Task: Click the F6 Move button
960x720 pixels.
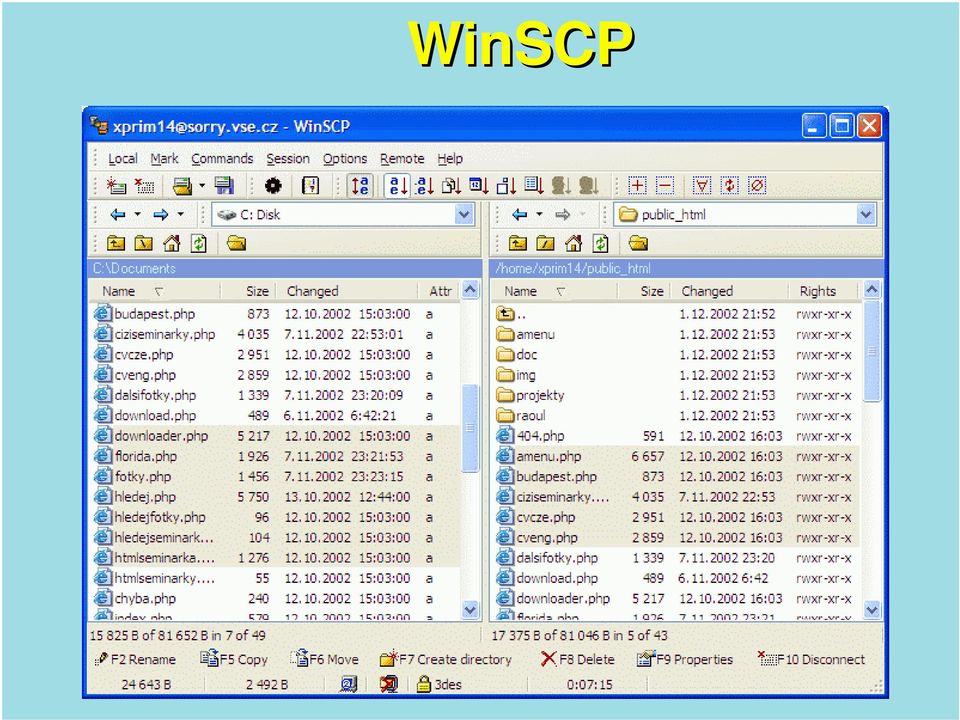Action: (324, 659)
